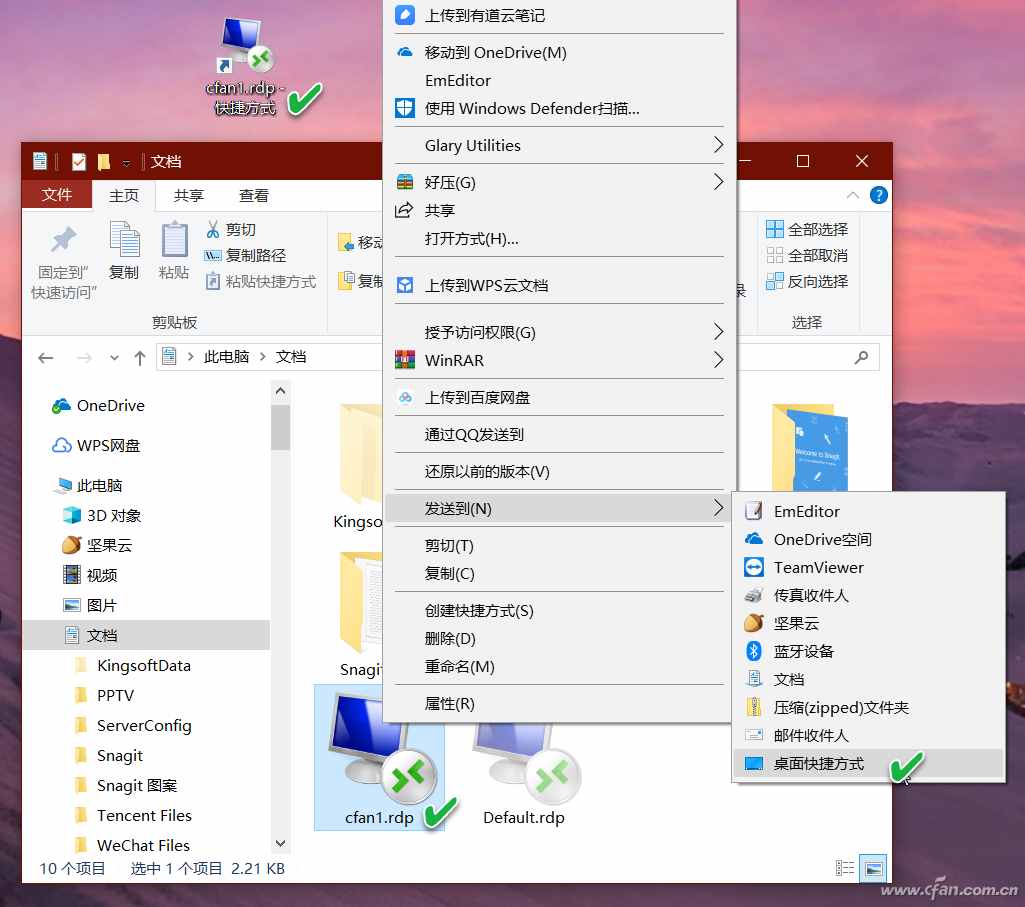1025x907 pixels.
Task: Expand the Glary Utilities submenu
Action: click(560, 145)
